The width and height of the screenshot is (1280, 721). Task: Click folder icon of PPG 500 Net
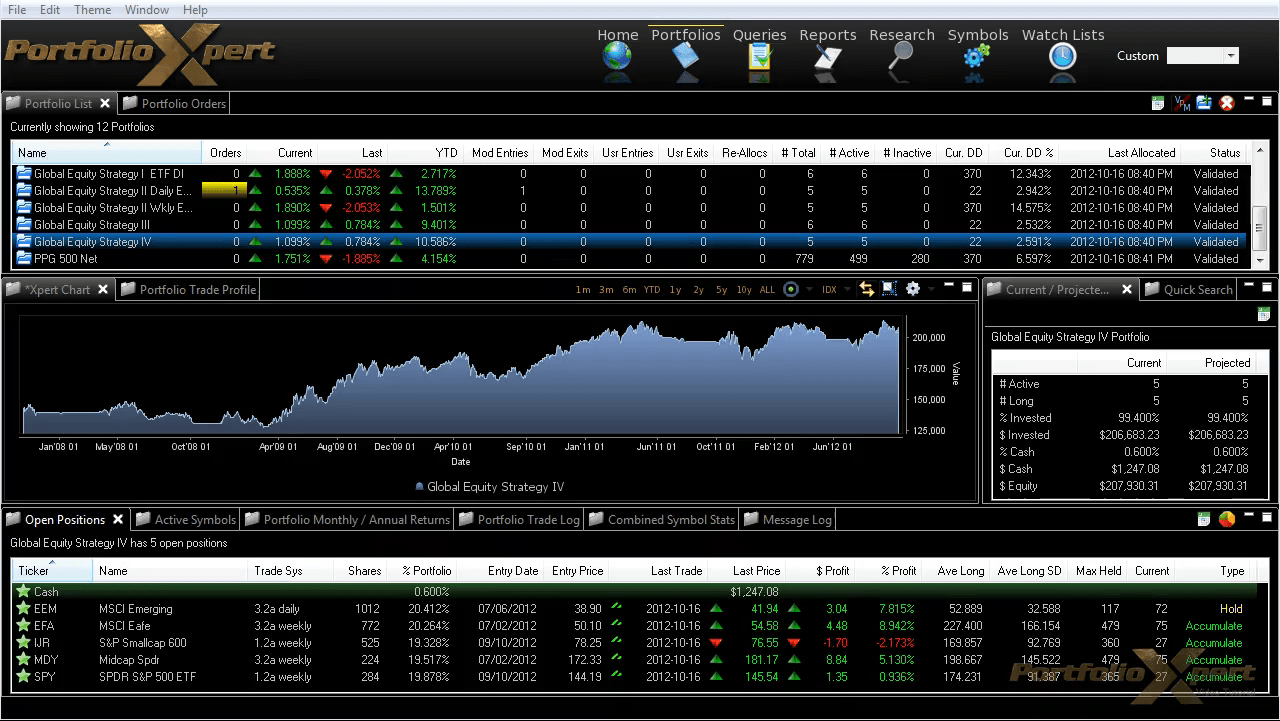click(x=24, y=258)
